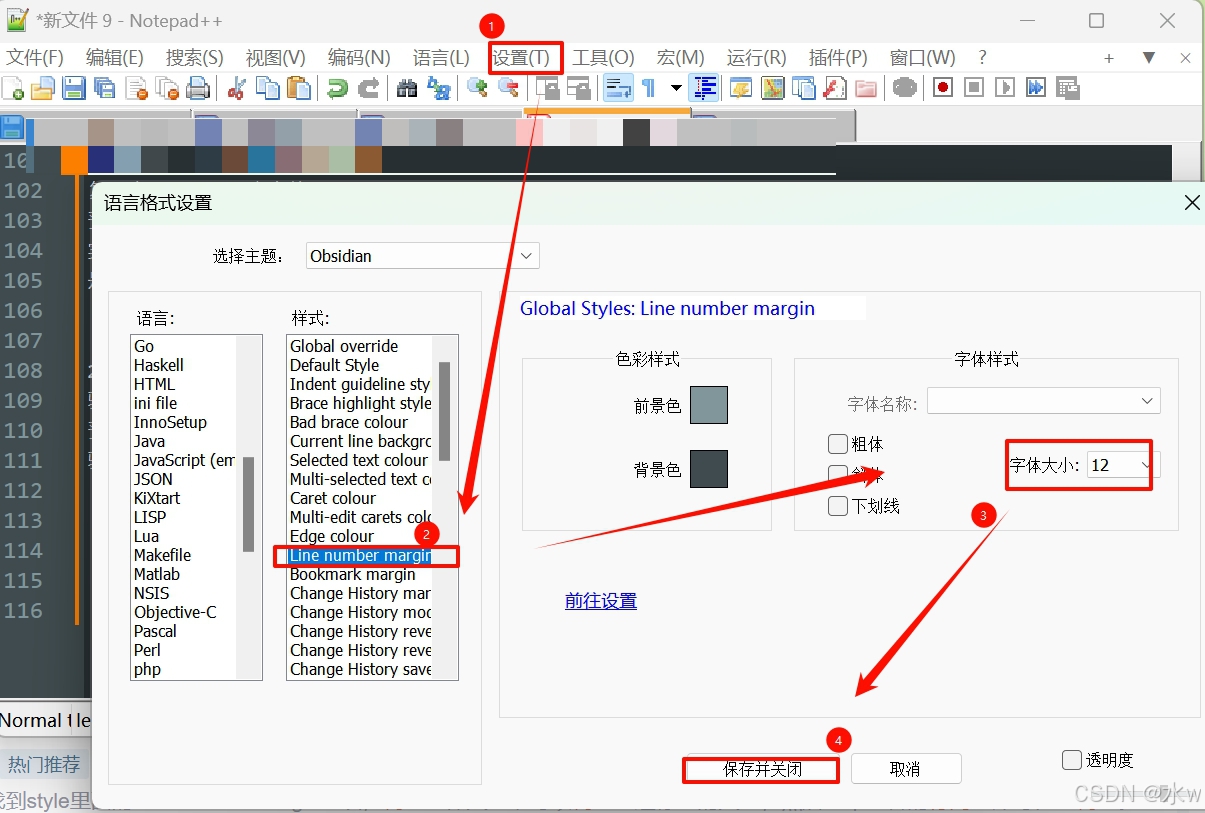Screen dimensions: 1205x813
Task: Click the 样式 list scrollbar thumb
Action: pos(444,410)
